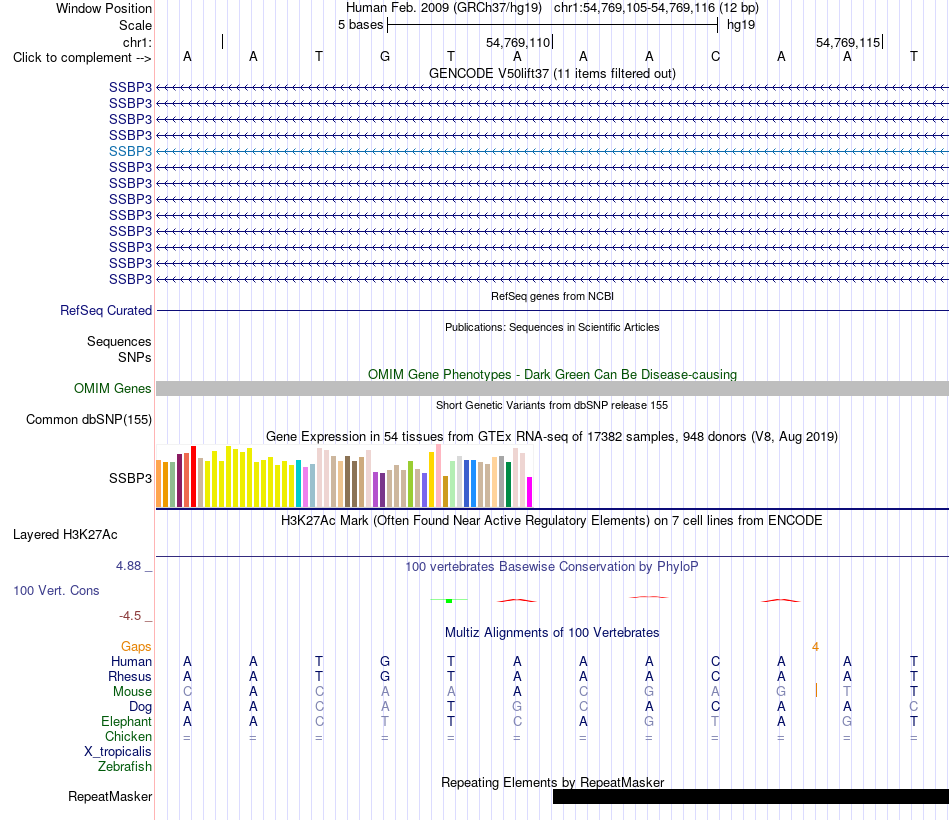The image size is (950, 820).
Task: Click the G base in the sequence ruler
Action: point(385,56)
